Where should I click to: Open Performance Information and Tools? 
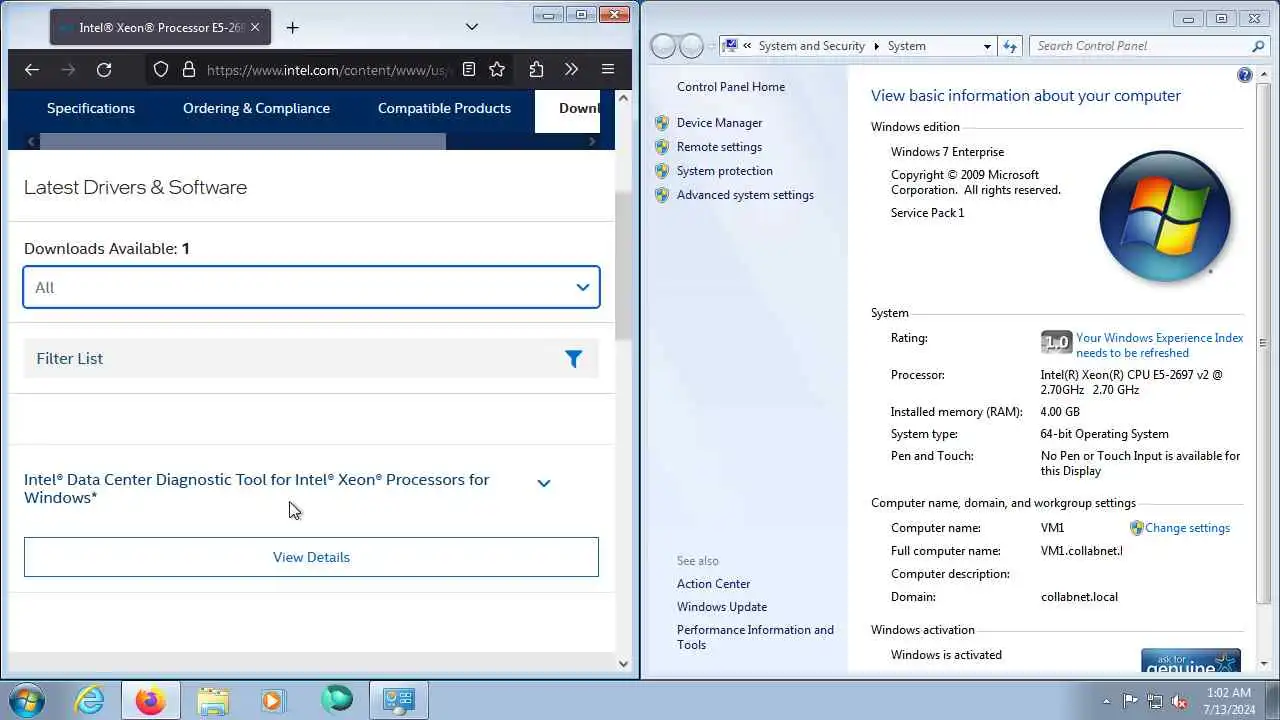click(x=755, y=637)
